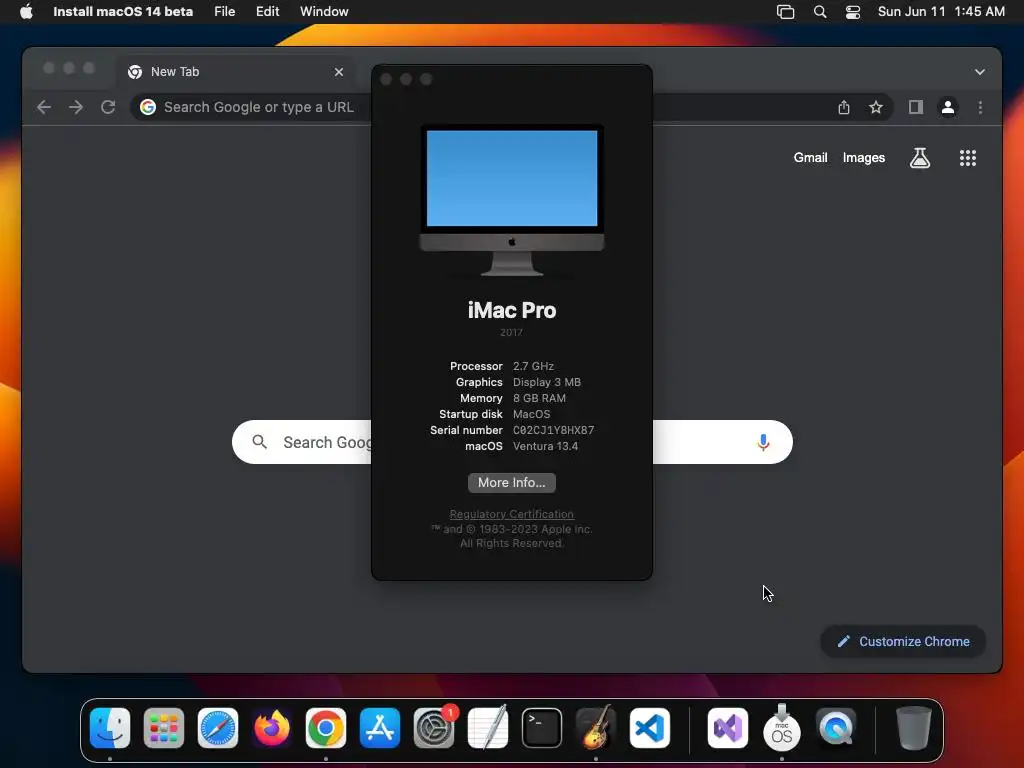
Task: Click the iMac Pro image
Action: (511, 200)
